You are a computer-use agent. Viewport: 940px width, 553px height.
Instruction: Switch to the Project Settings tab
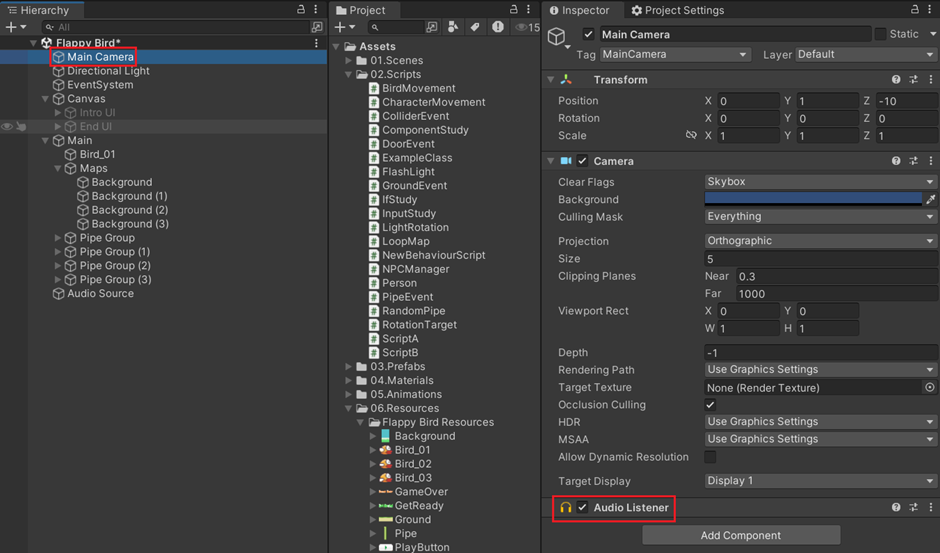point(677,10)
